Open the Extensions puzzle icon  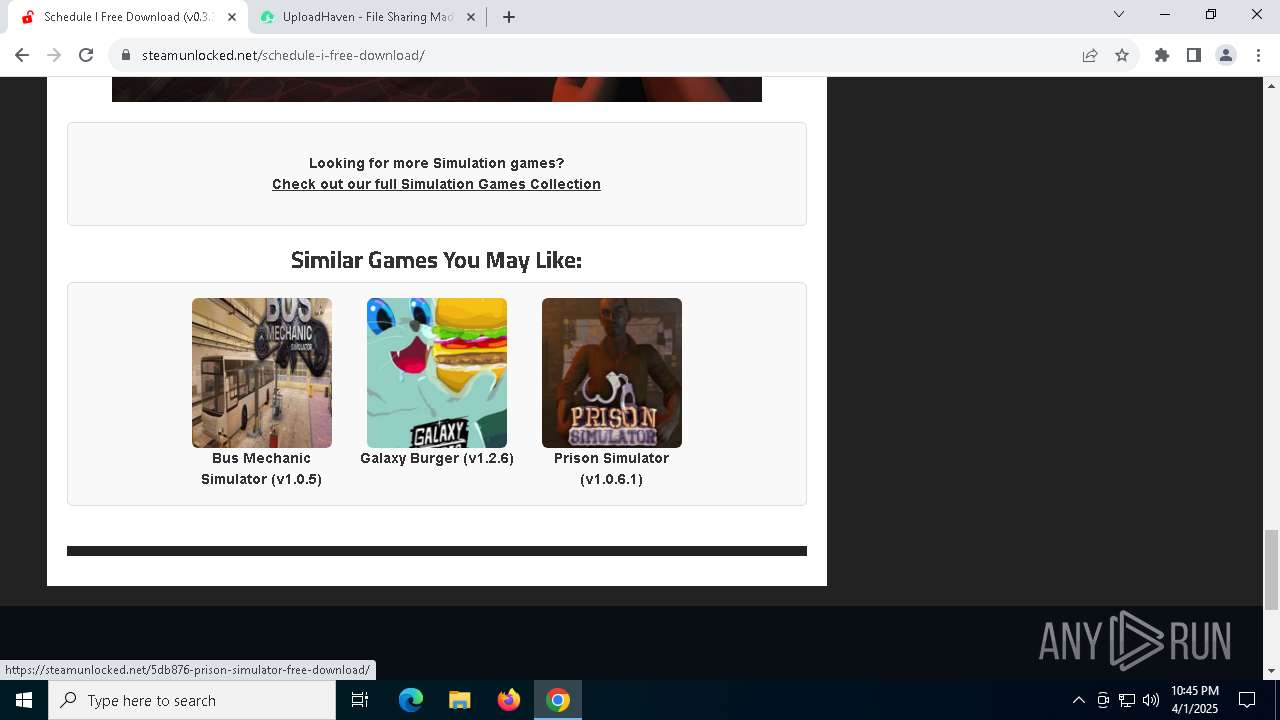[x=1162, y=55]
